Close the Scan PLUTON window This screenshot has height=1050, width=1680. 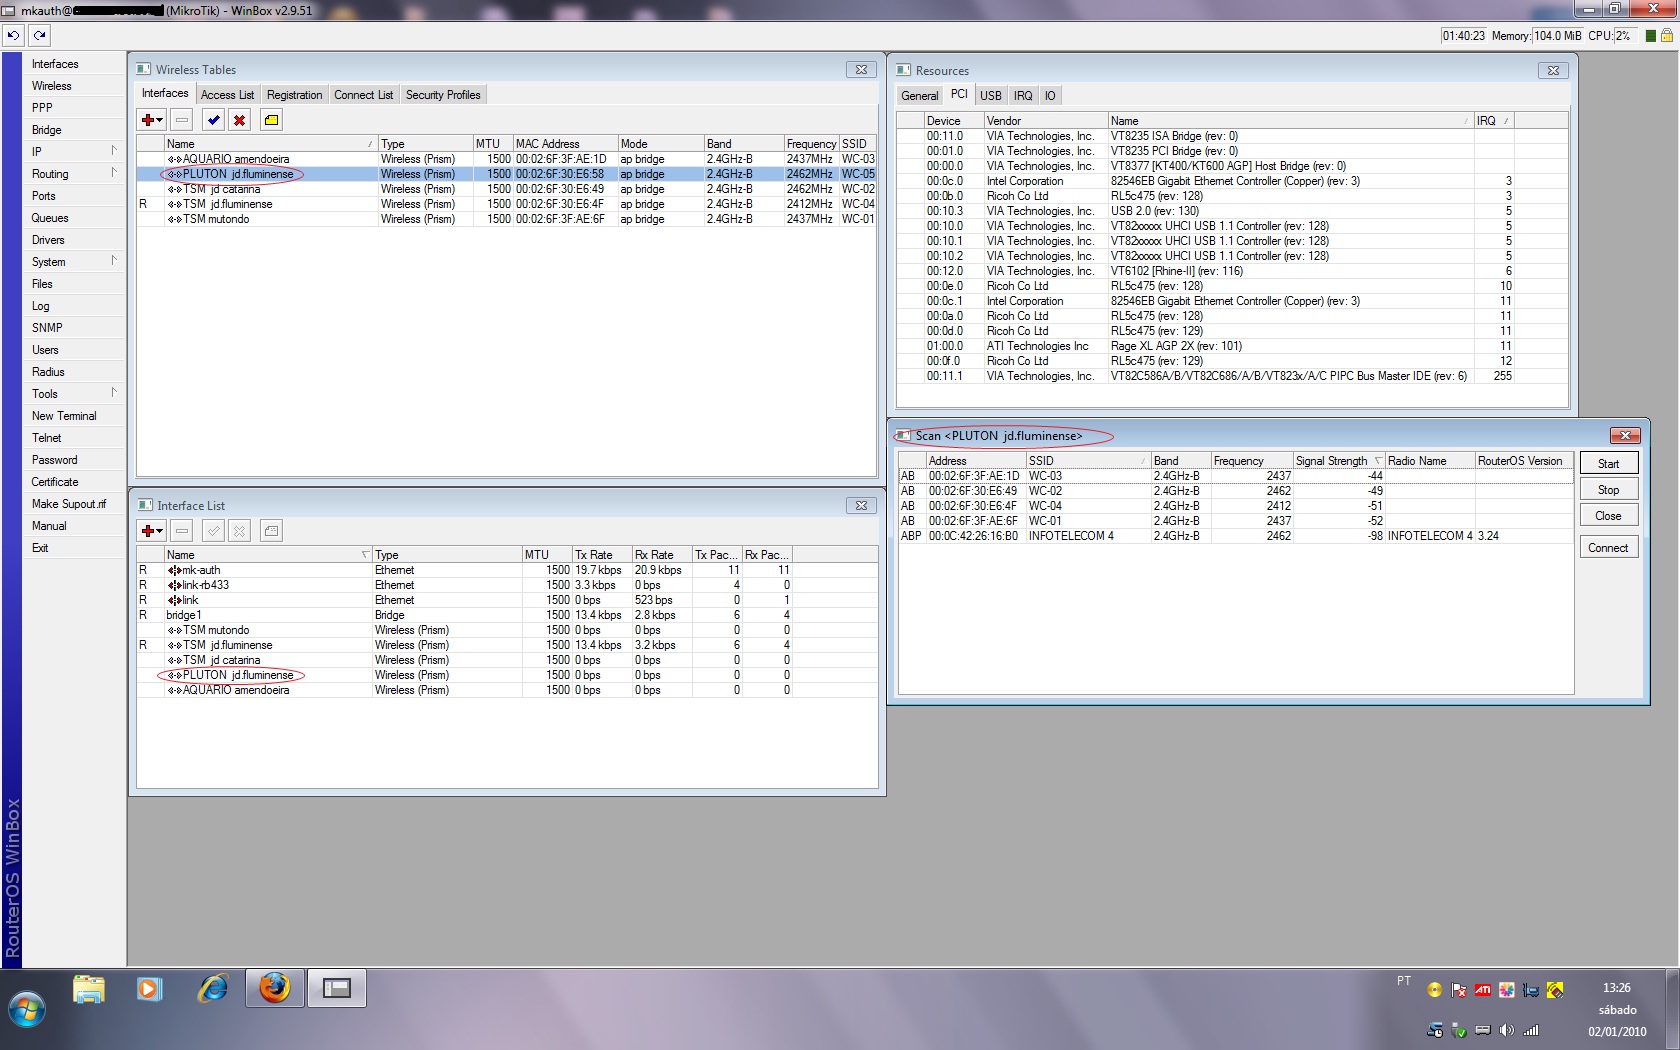point(1625,436)
